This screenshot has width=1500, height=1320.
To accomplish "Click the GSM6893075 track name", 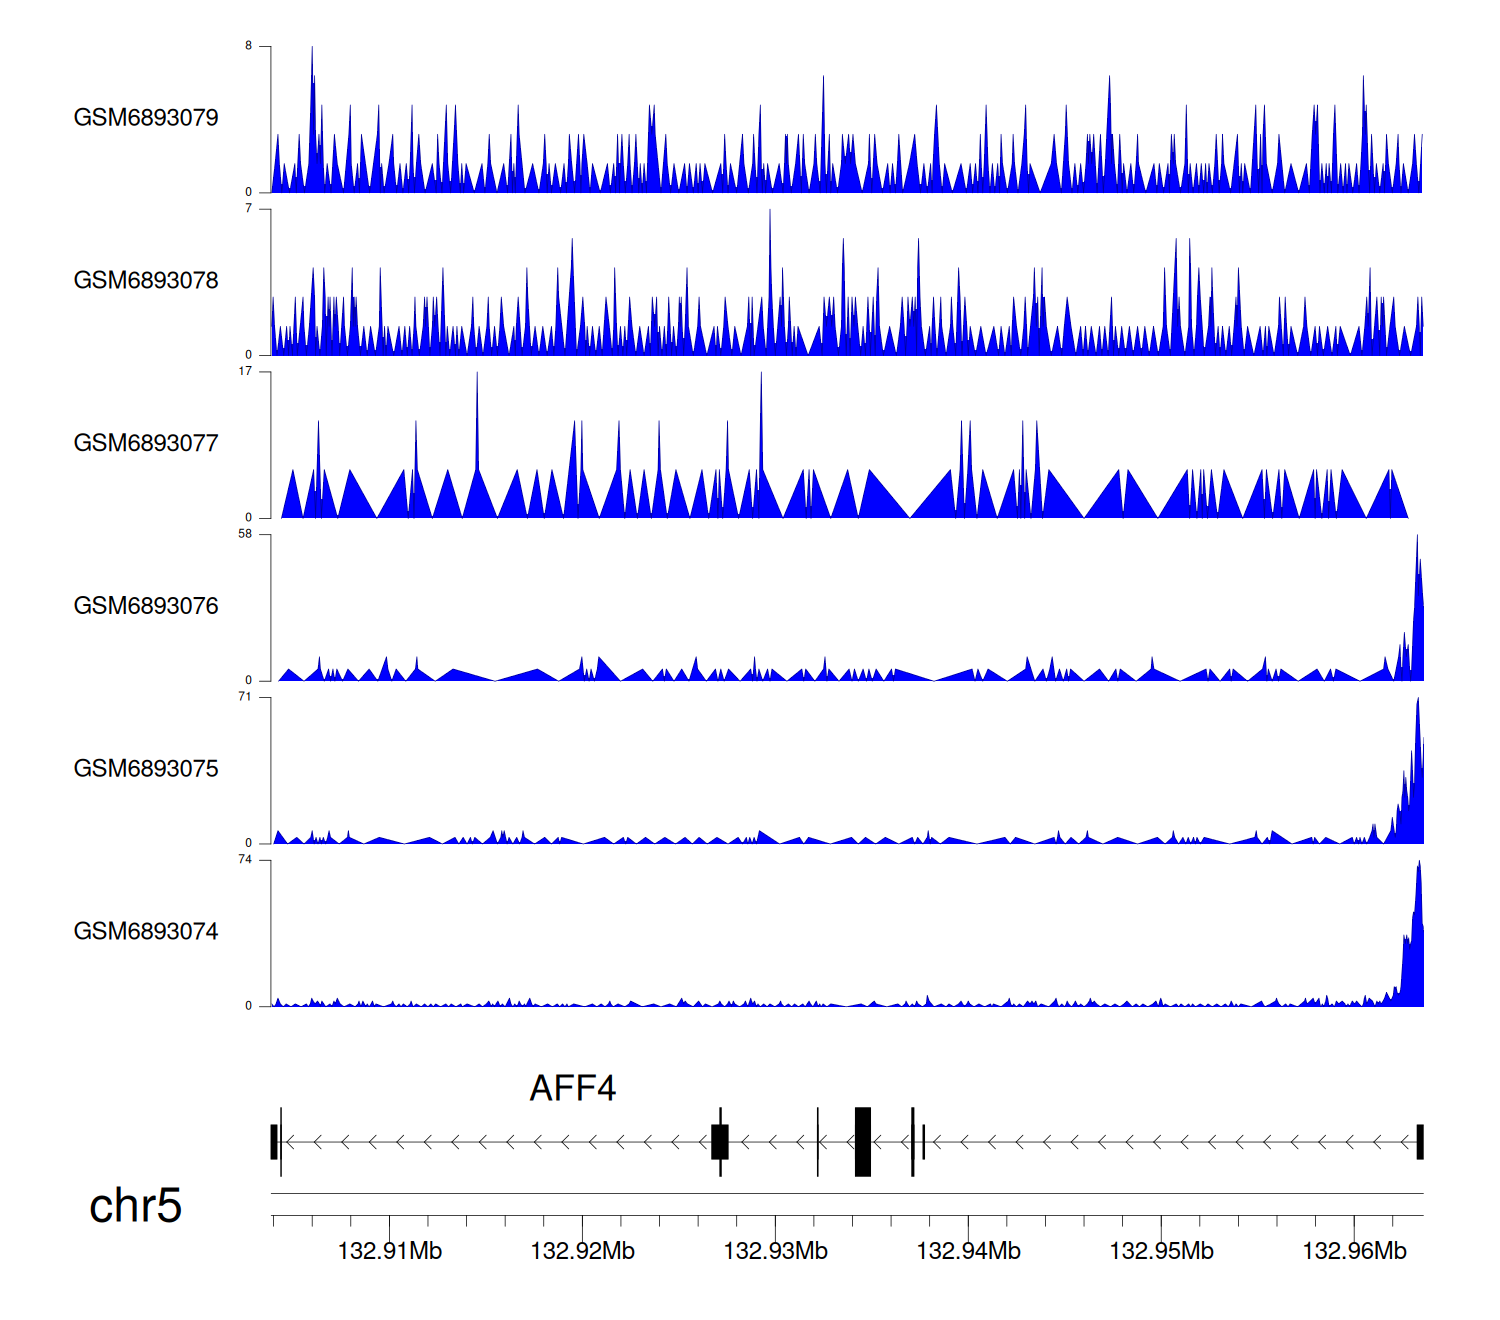I will tap(146, 769).
